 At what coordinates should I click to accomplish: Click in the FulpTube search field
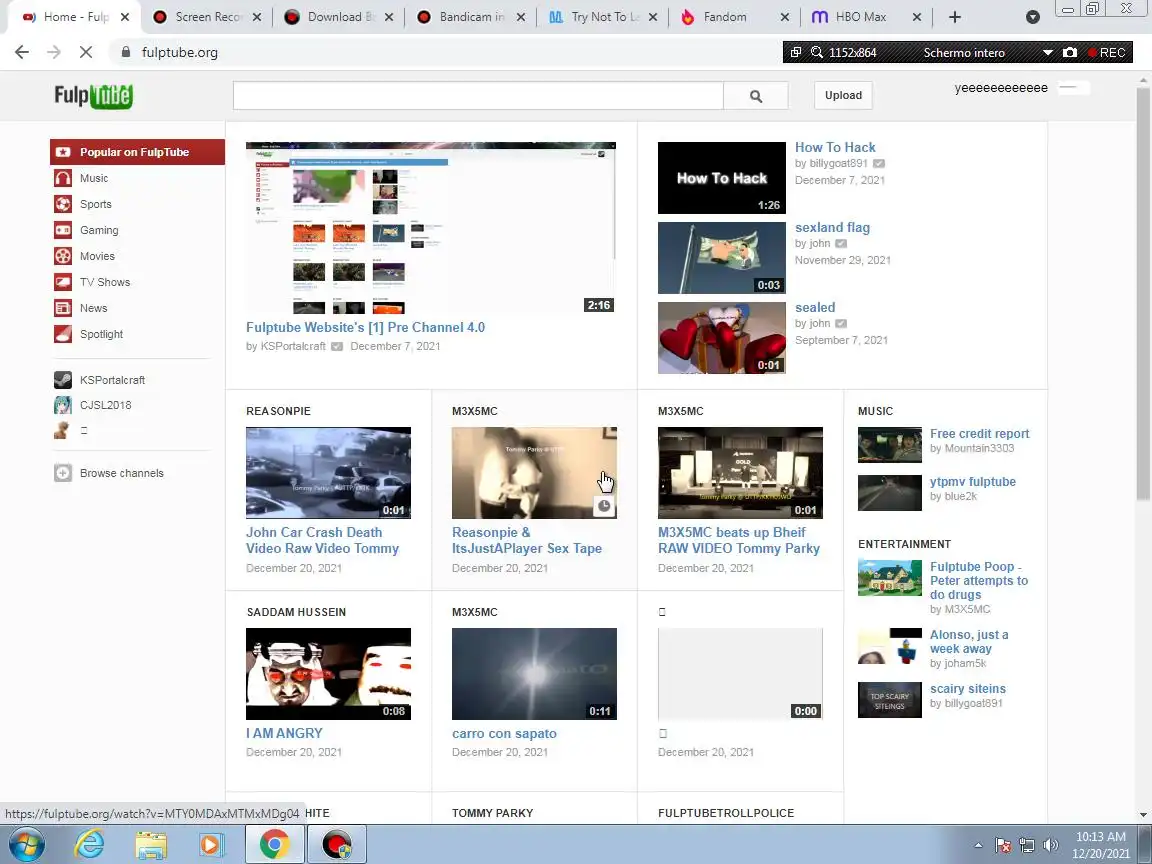click(x=478, y=96)
